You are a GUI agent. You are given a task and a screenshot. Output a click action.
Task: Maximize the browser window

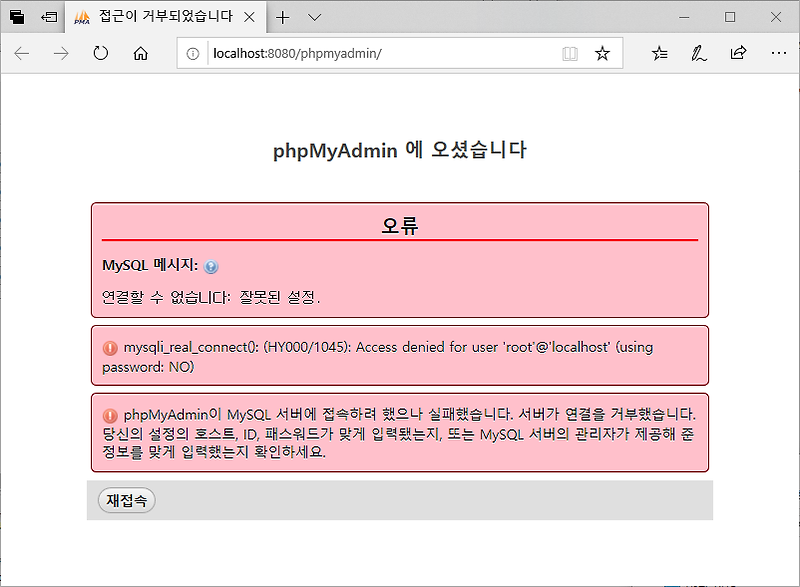coord(730,17)
